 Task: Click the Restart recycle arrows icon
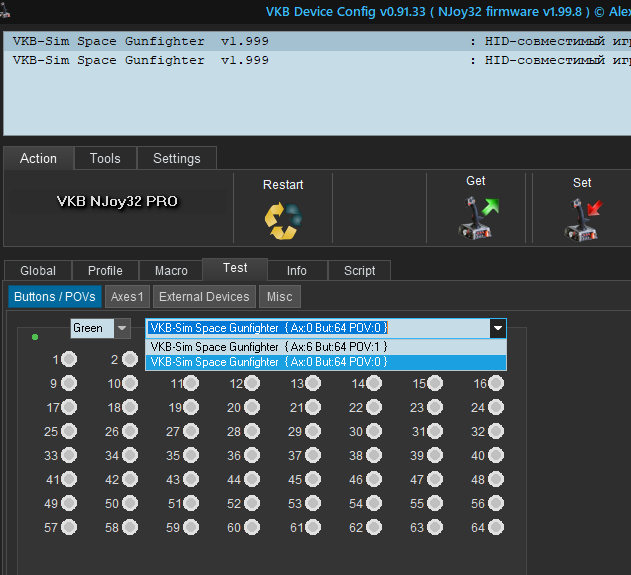[283, 221]
